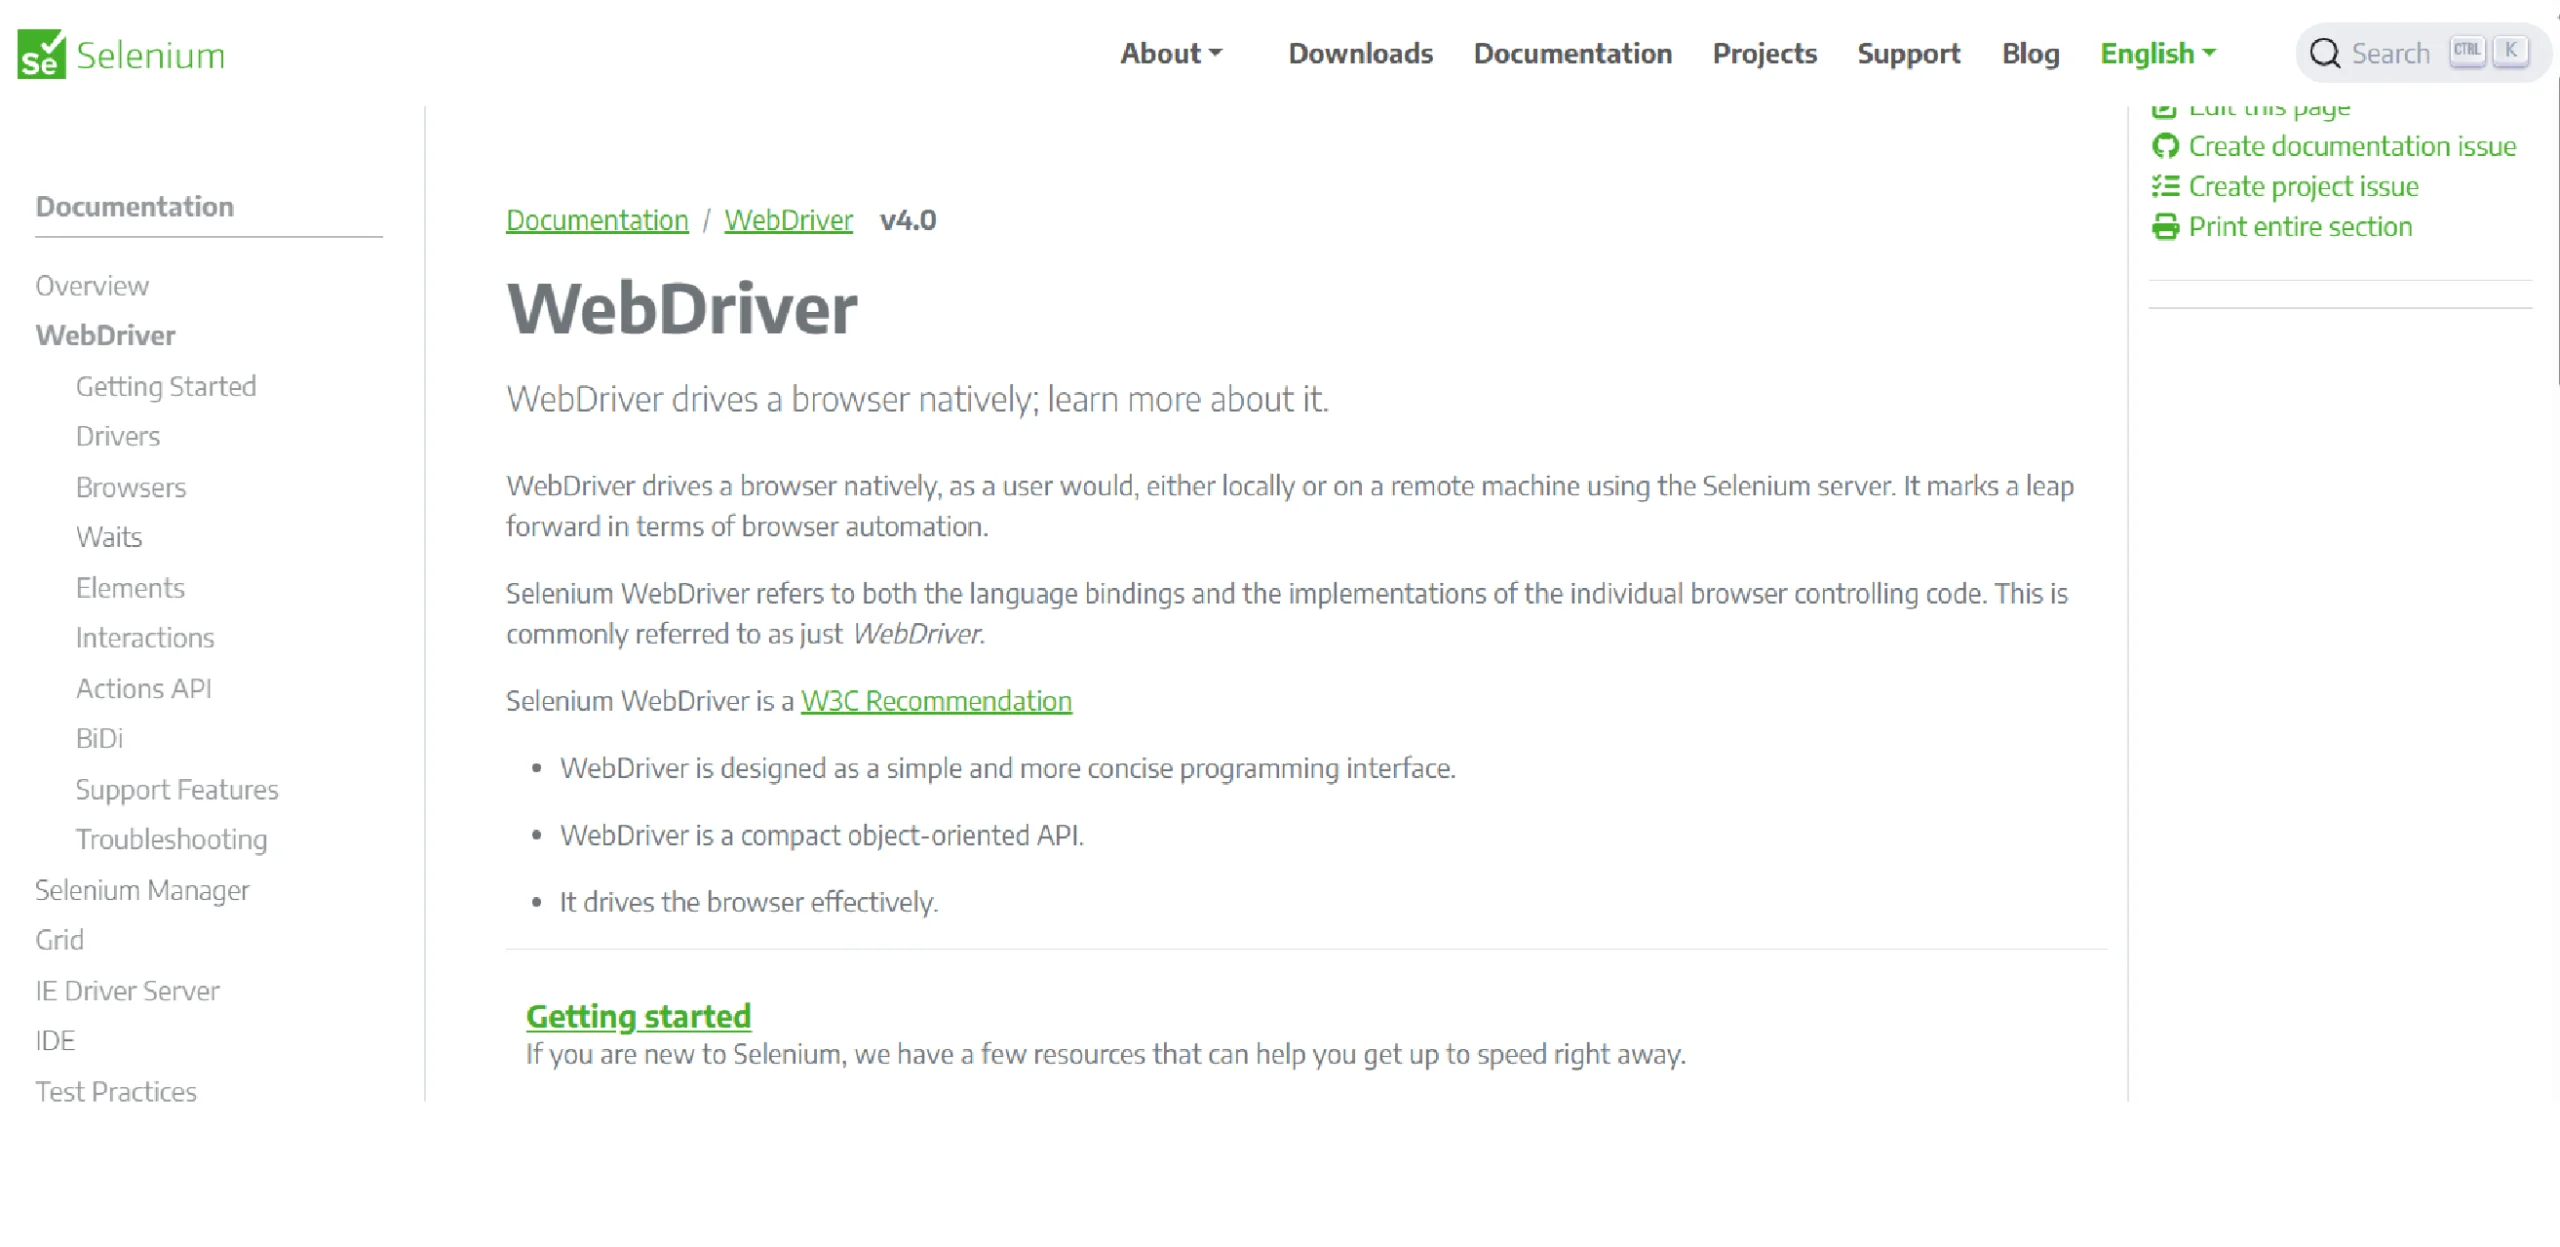Image resolution: width=2560 pixels, height=1247 pixels.
Task: Click the Print entire section link
Action: [2300, 227]
